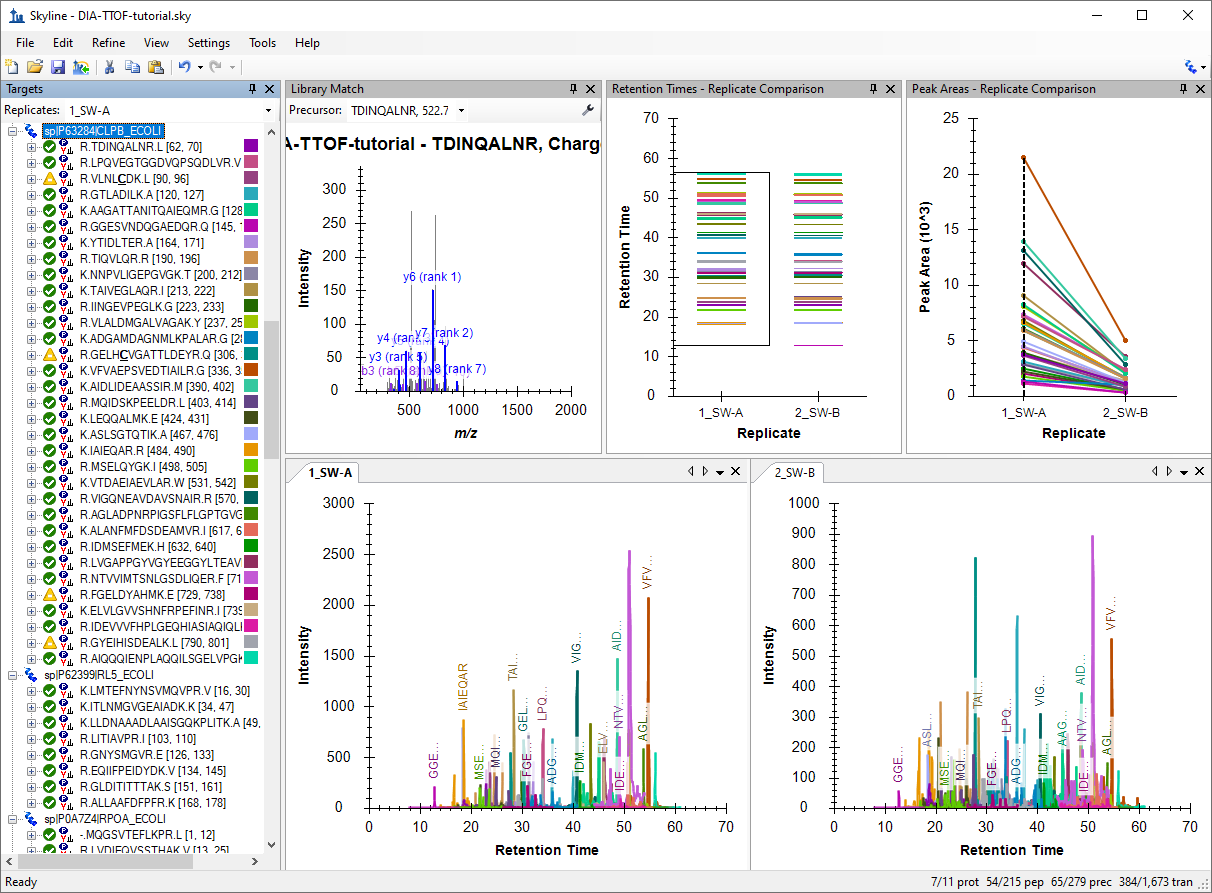Click the Open folder toolbar icon
The image size is (1212, 893).
(35, 67)
